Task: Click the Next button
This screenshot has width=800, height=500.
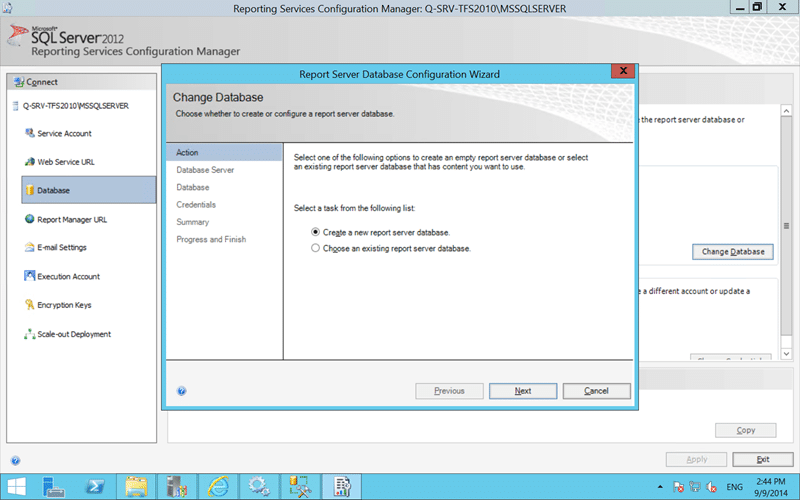Action: (523, 391)
